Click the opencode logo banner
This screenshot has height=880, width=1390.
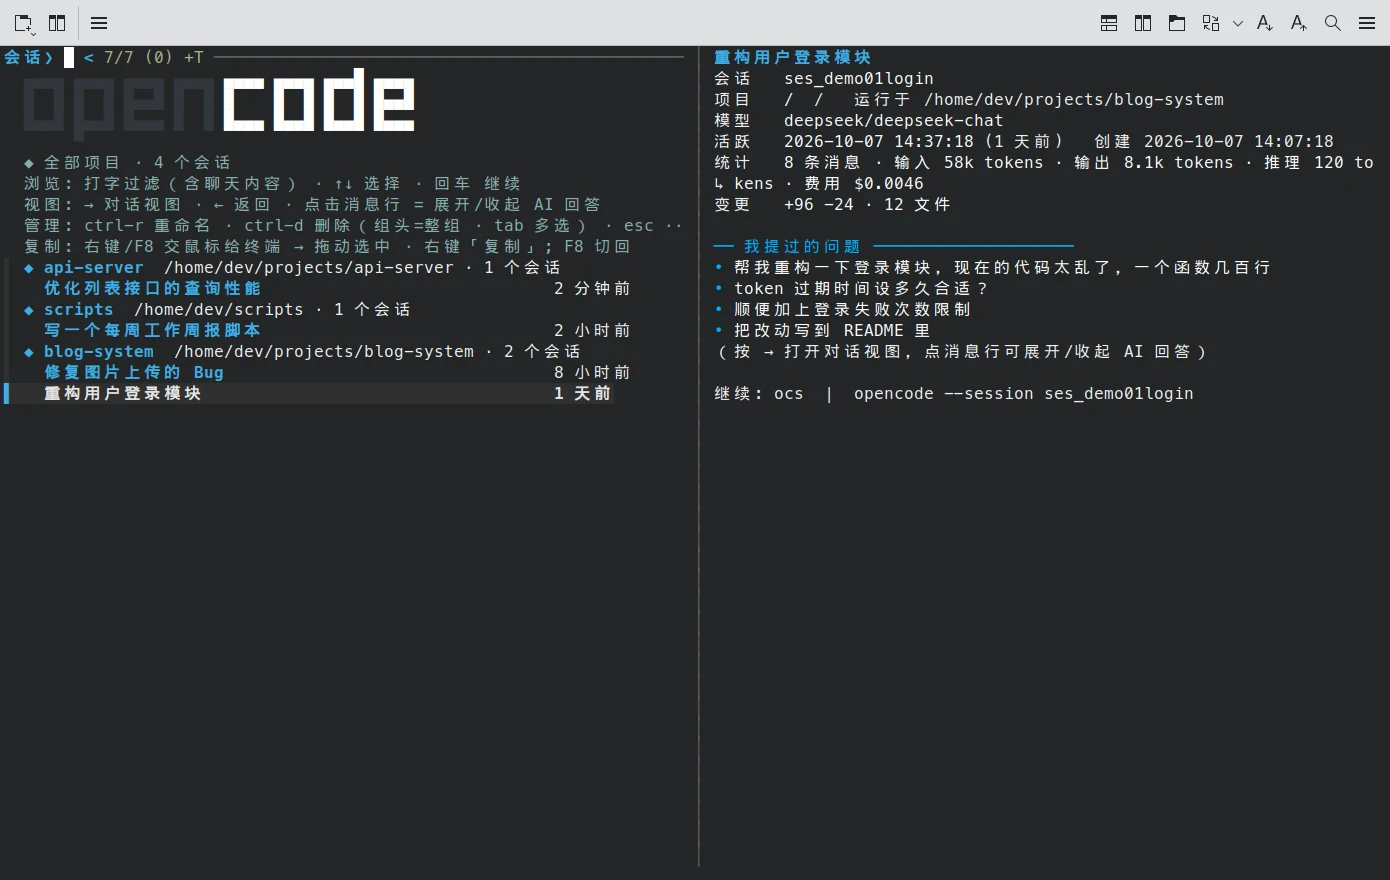[219, 103]
